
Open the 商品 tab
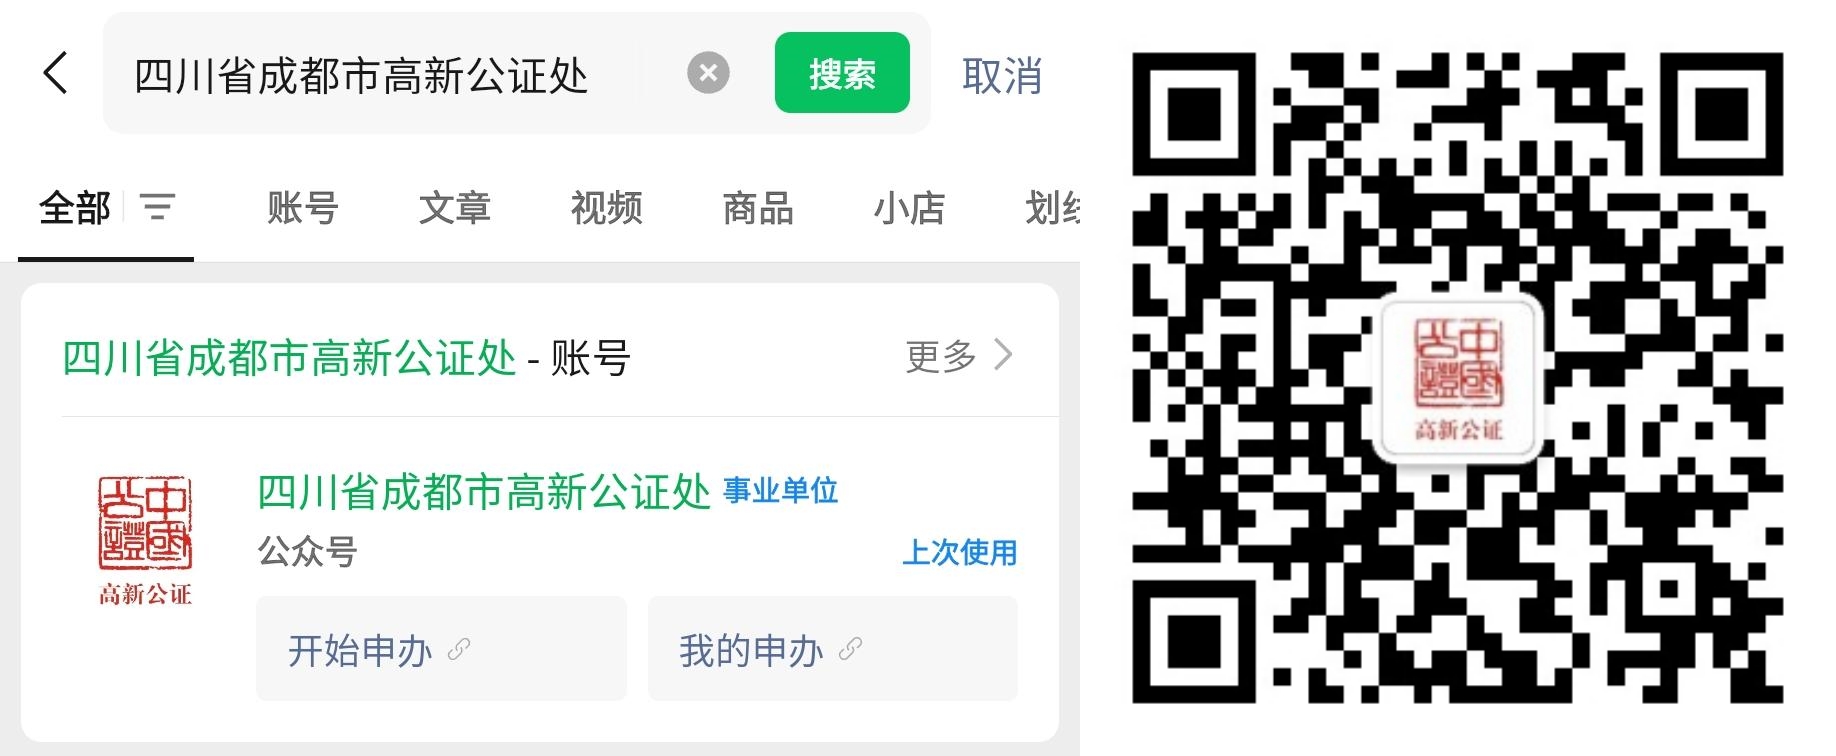[x=758, y=208]
